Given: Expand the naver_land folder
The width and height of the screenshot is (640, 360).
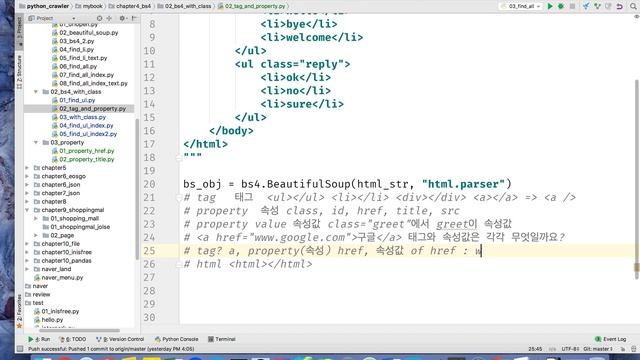Looking at the screenshot, I should point(27,269).
